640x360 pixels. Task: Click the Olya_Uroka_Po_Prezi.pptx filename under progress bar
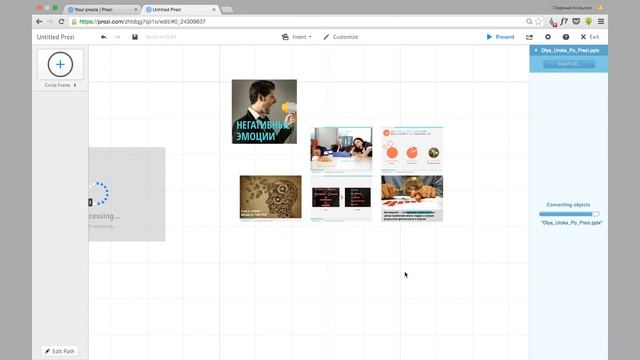point(571,223)
